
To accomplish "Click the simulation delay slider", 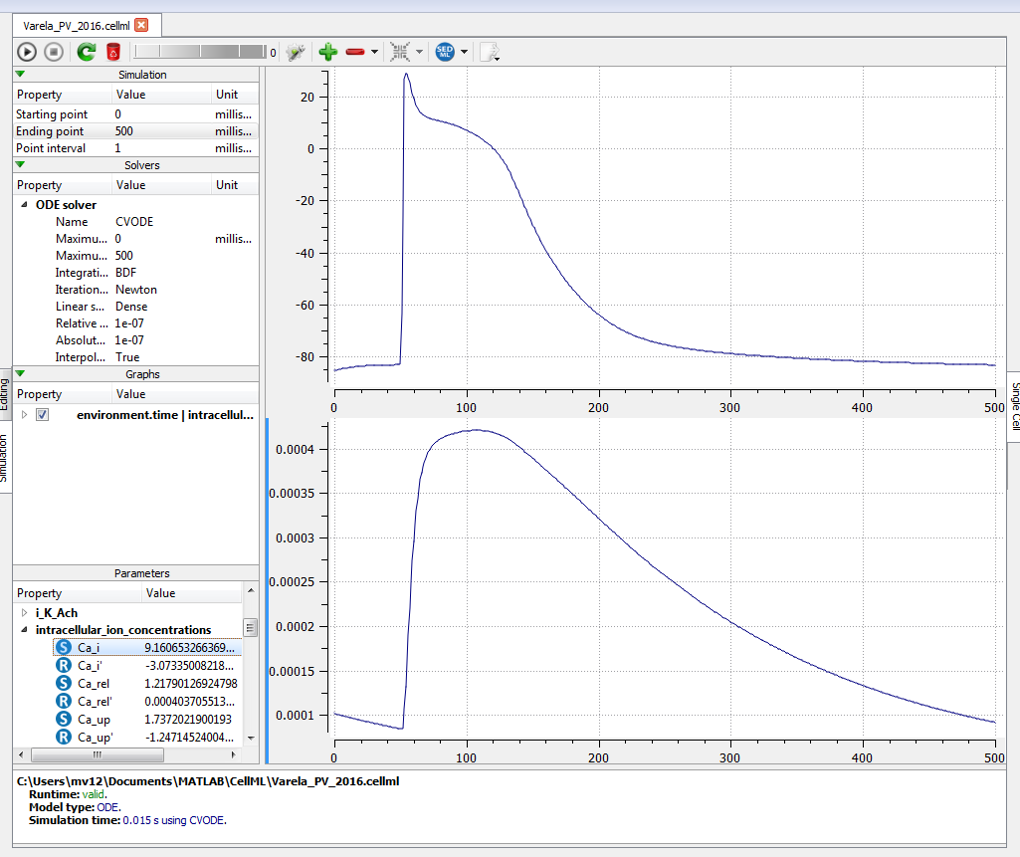I will [x=198, y=52].
